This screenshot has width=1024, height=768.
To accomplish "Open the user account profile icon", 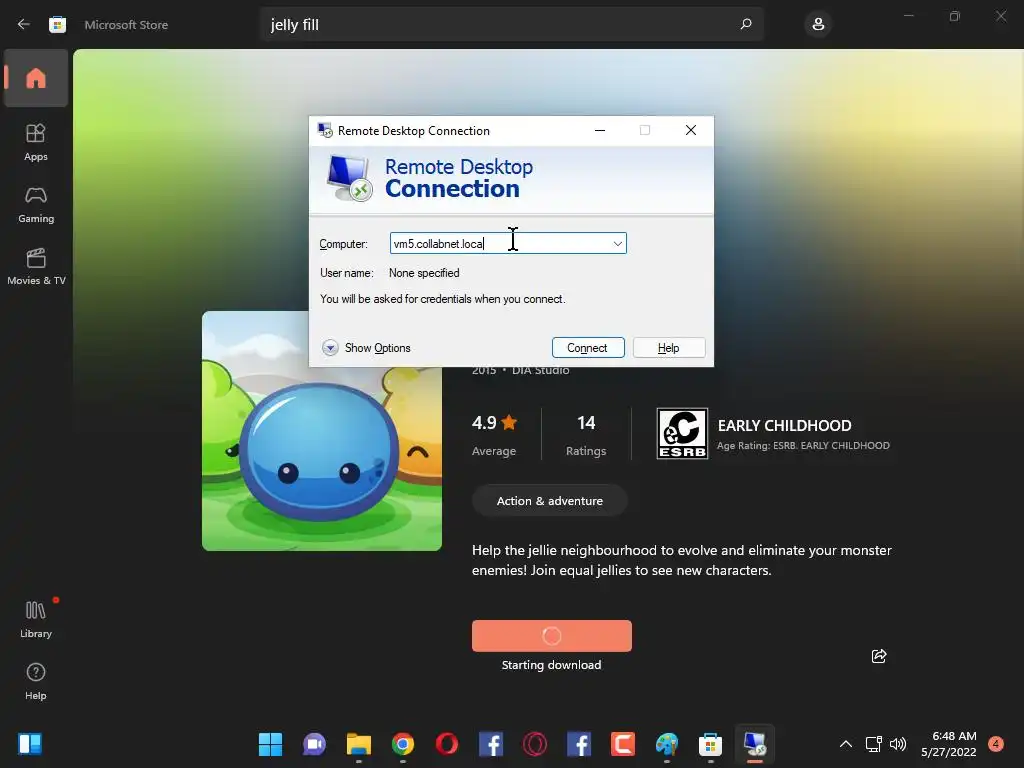I will [818, 25].
